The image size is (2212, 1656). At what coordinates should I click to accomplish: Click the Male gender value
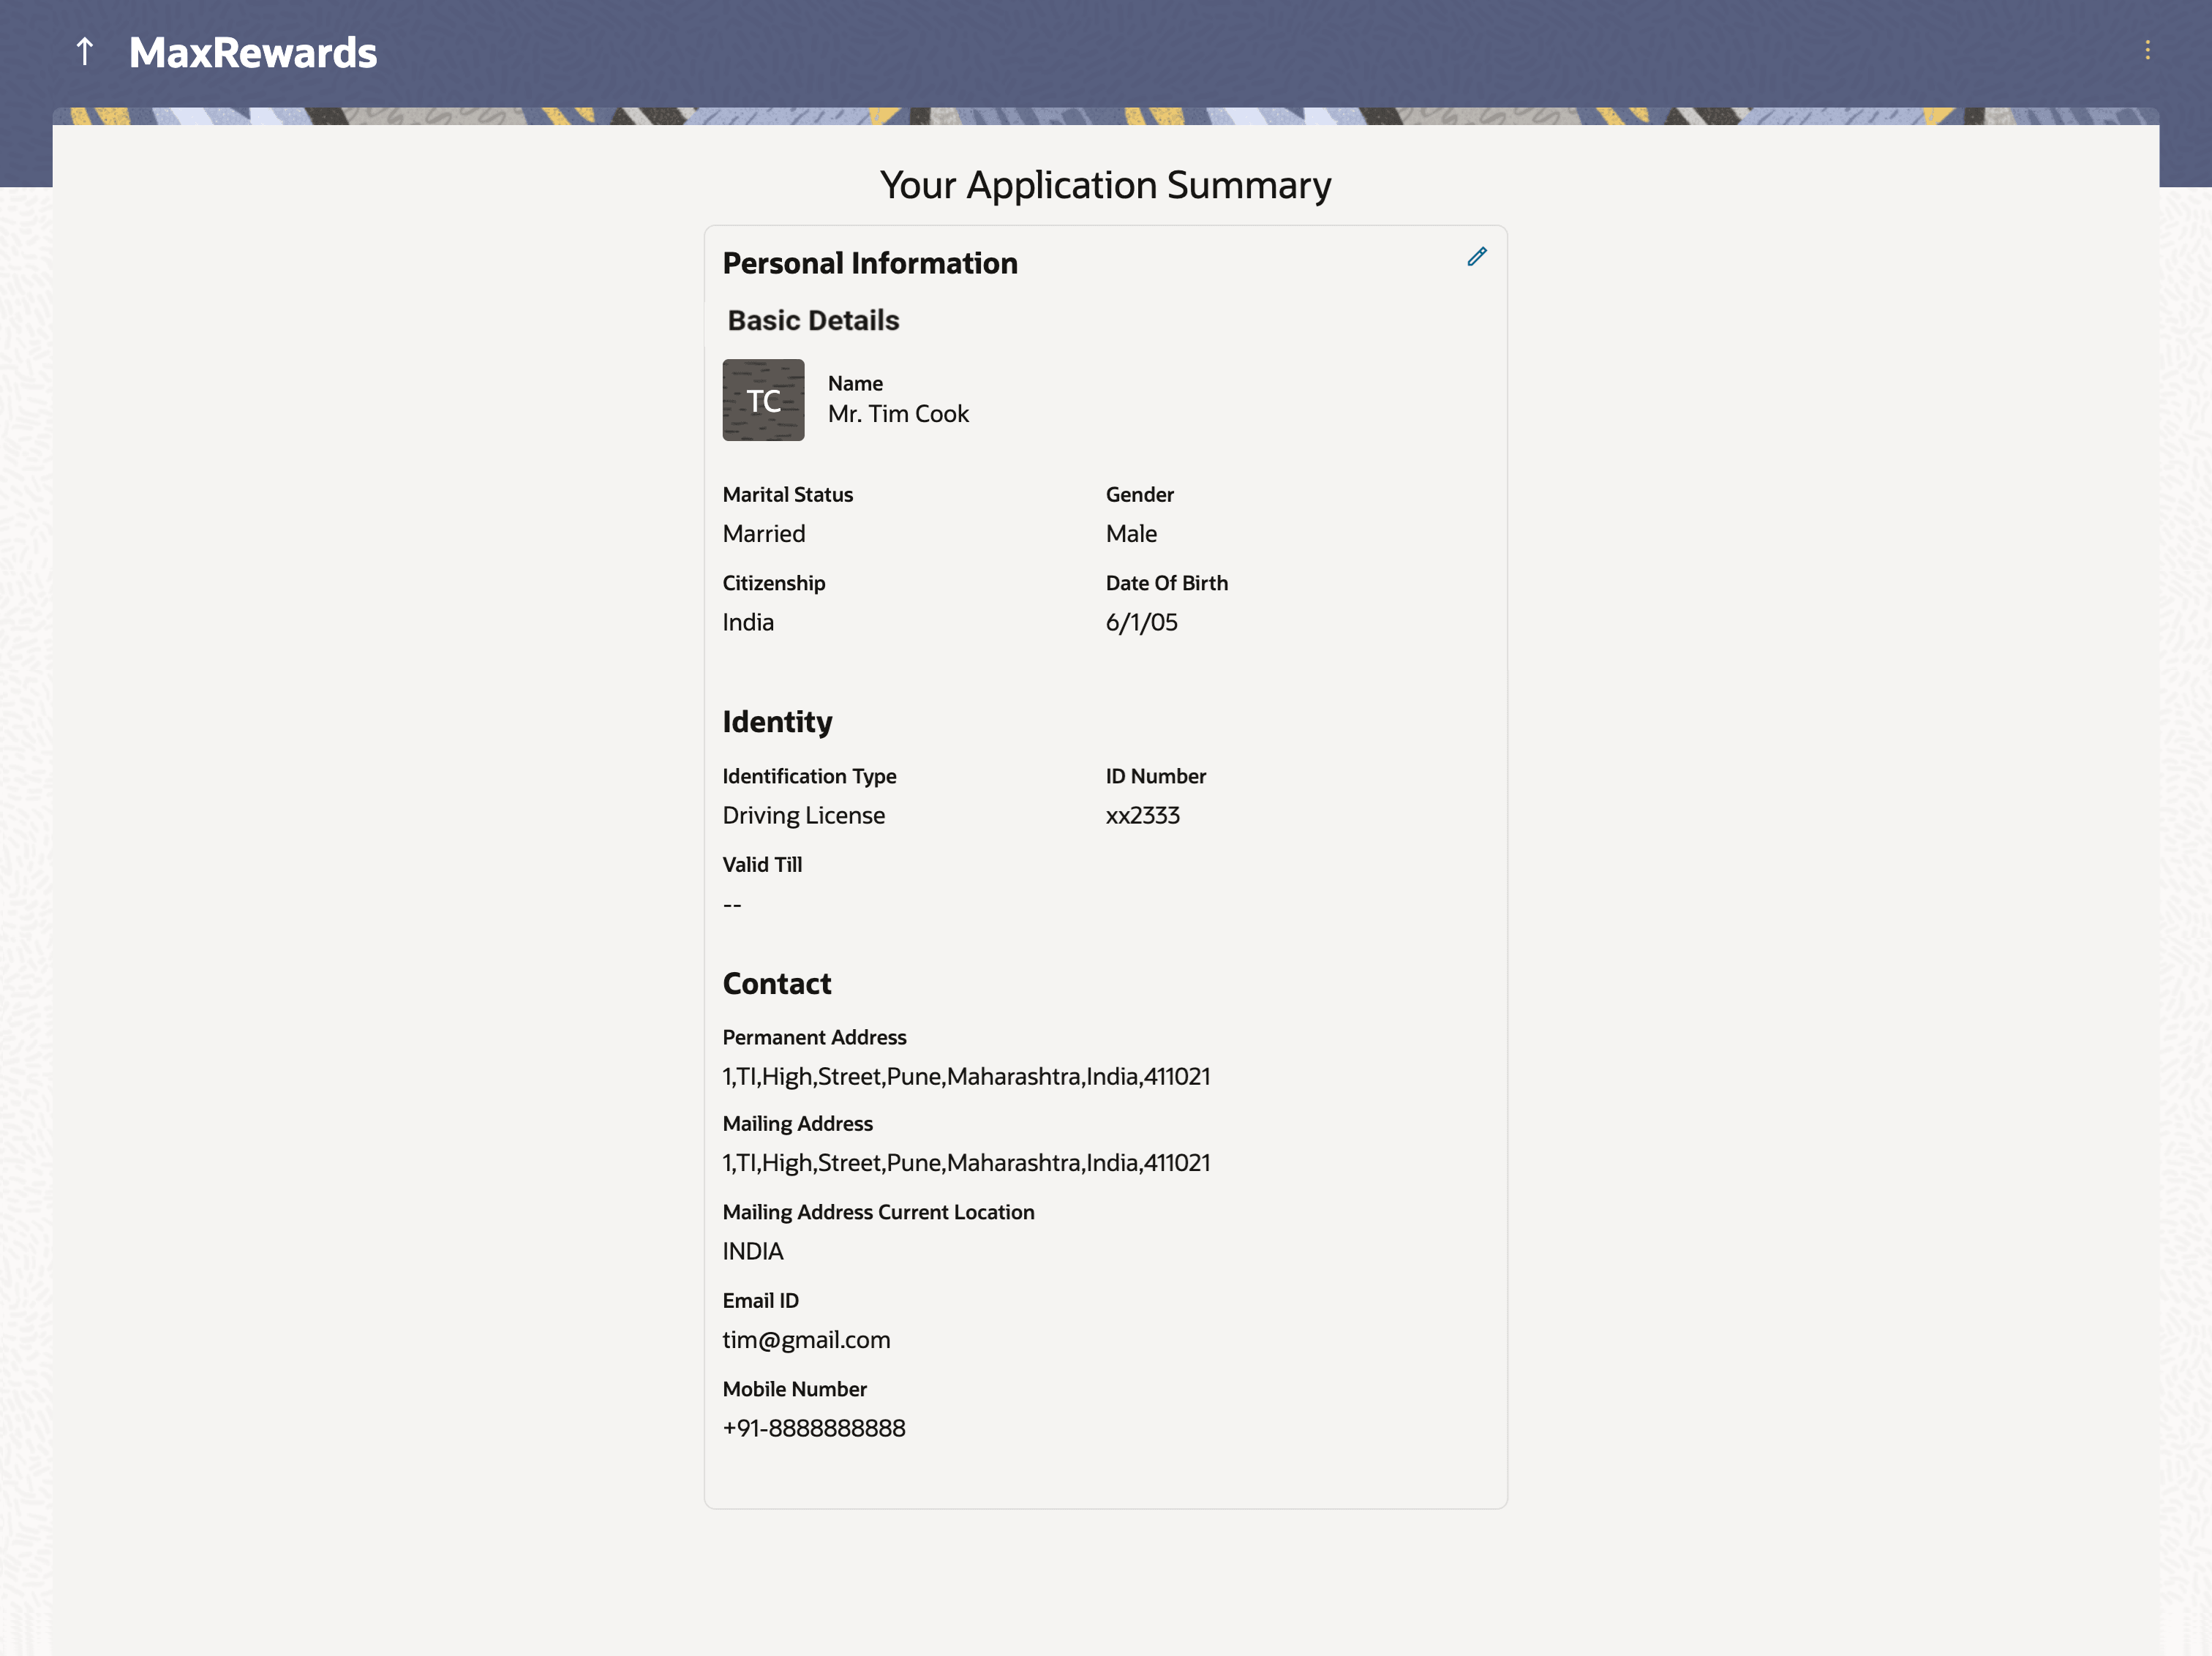click(1130, 534)
